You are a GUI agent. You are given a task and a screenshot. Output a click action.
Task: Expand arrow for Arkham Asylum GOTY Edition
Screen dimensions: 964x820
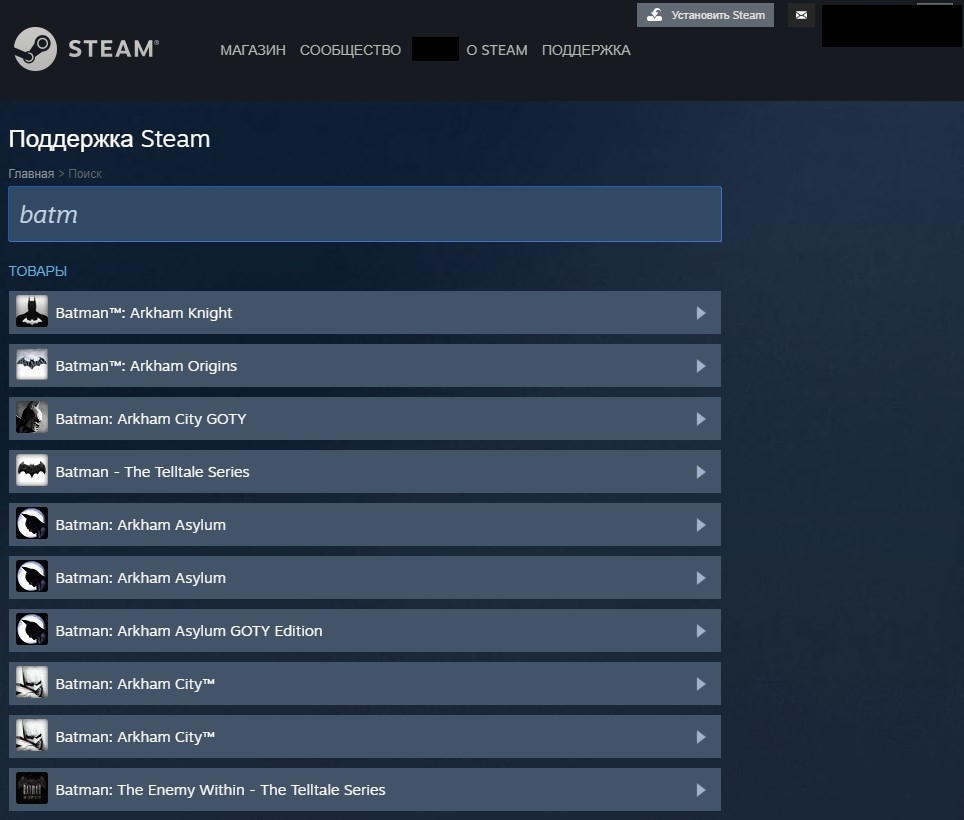pos(701,631)
